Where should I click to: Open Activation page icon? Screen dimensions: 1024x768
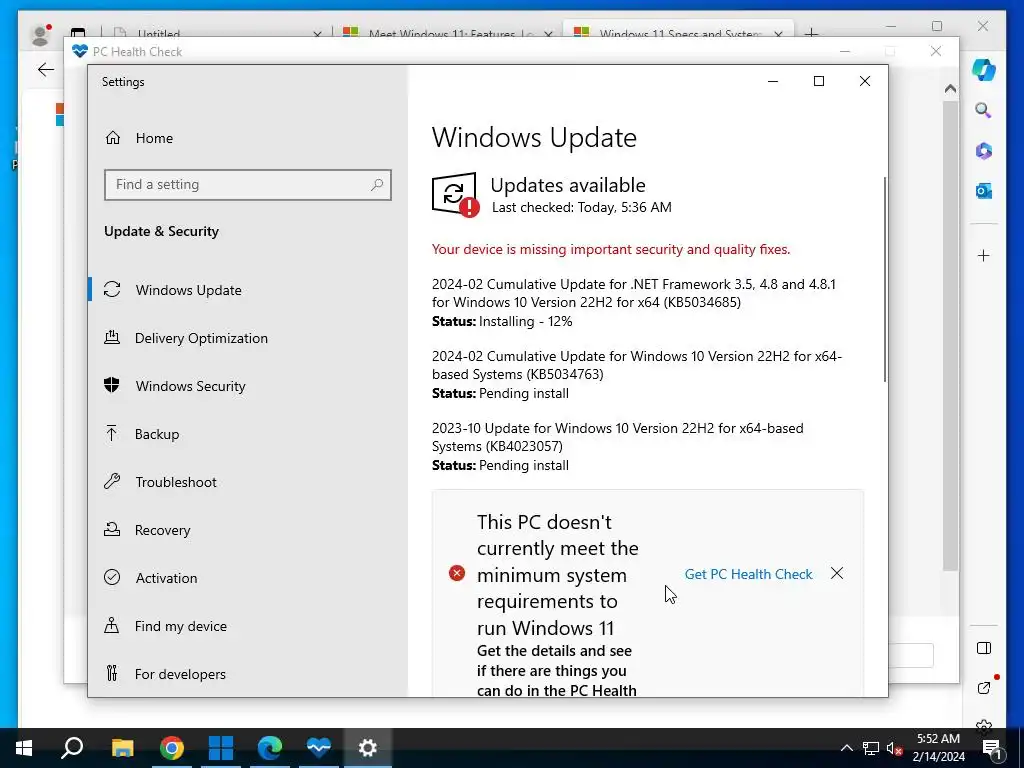[112, 577]
